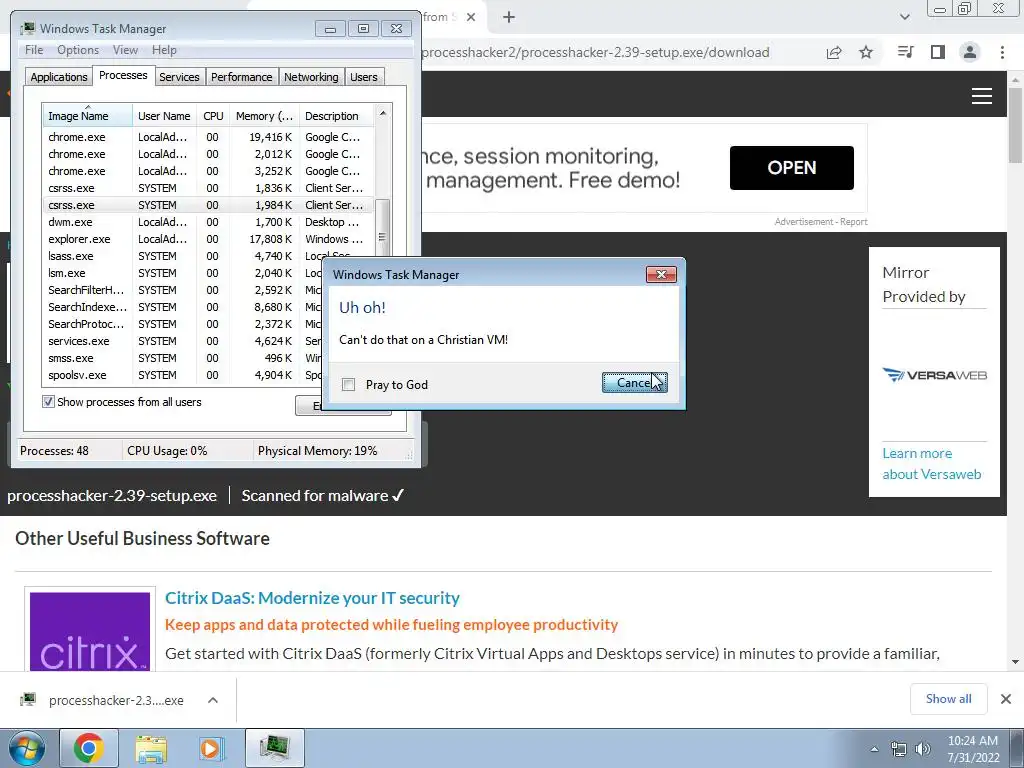The height and width of the screenshot is (768, 1024).
Task: Click the page scroll down arrow
Action: pyautogui.click(x=1015, y=662)
